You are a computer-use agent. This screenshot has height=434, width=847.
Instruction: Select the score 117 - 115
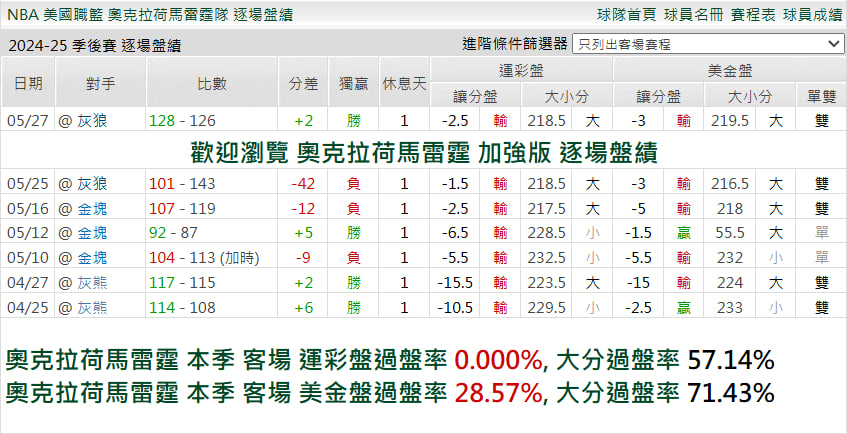[182, 283]
